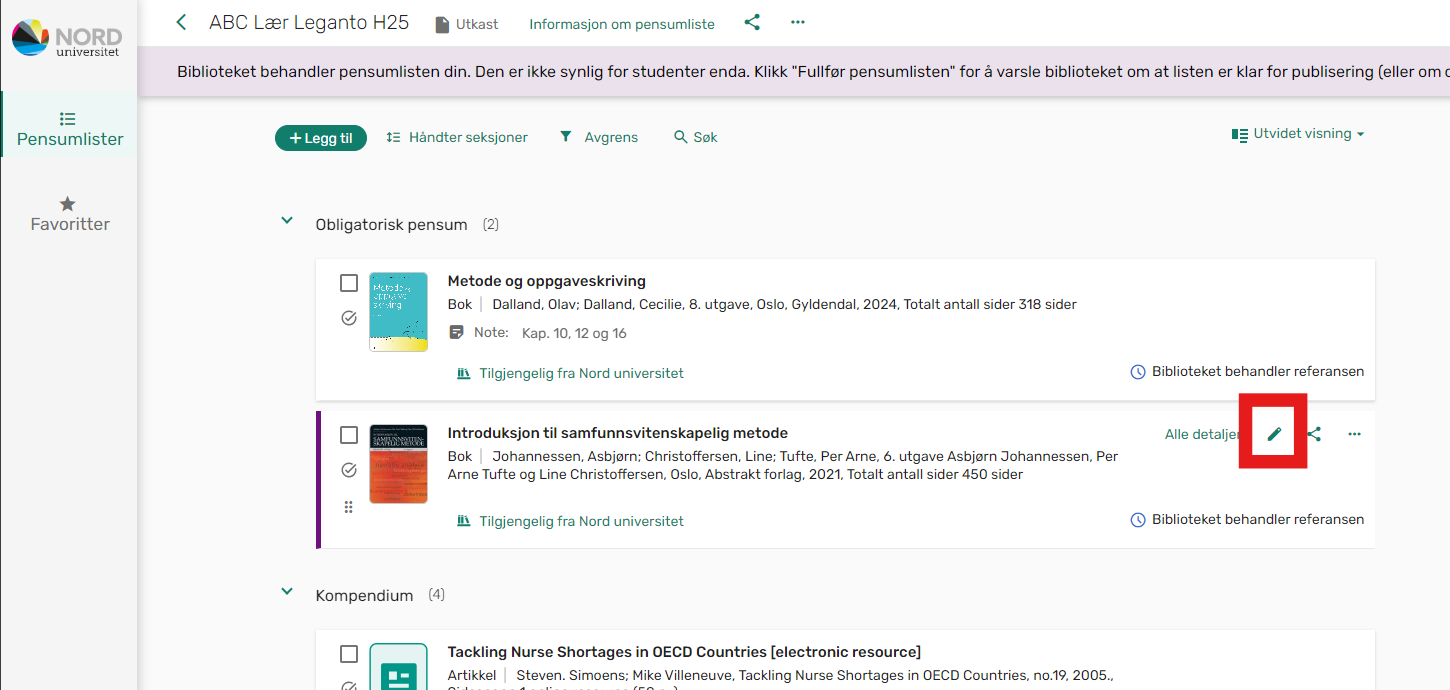Open Tackling Nurse Shortages in OECD Countries title
Image resolution: width=1450 pixels, height=690 pixels.
(x=684, y=652)
